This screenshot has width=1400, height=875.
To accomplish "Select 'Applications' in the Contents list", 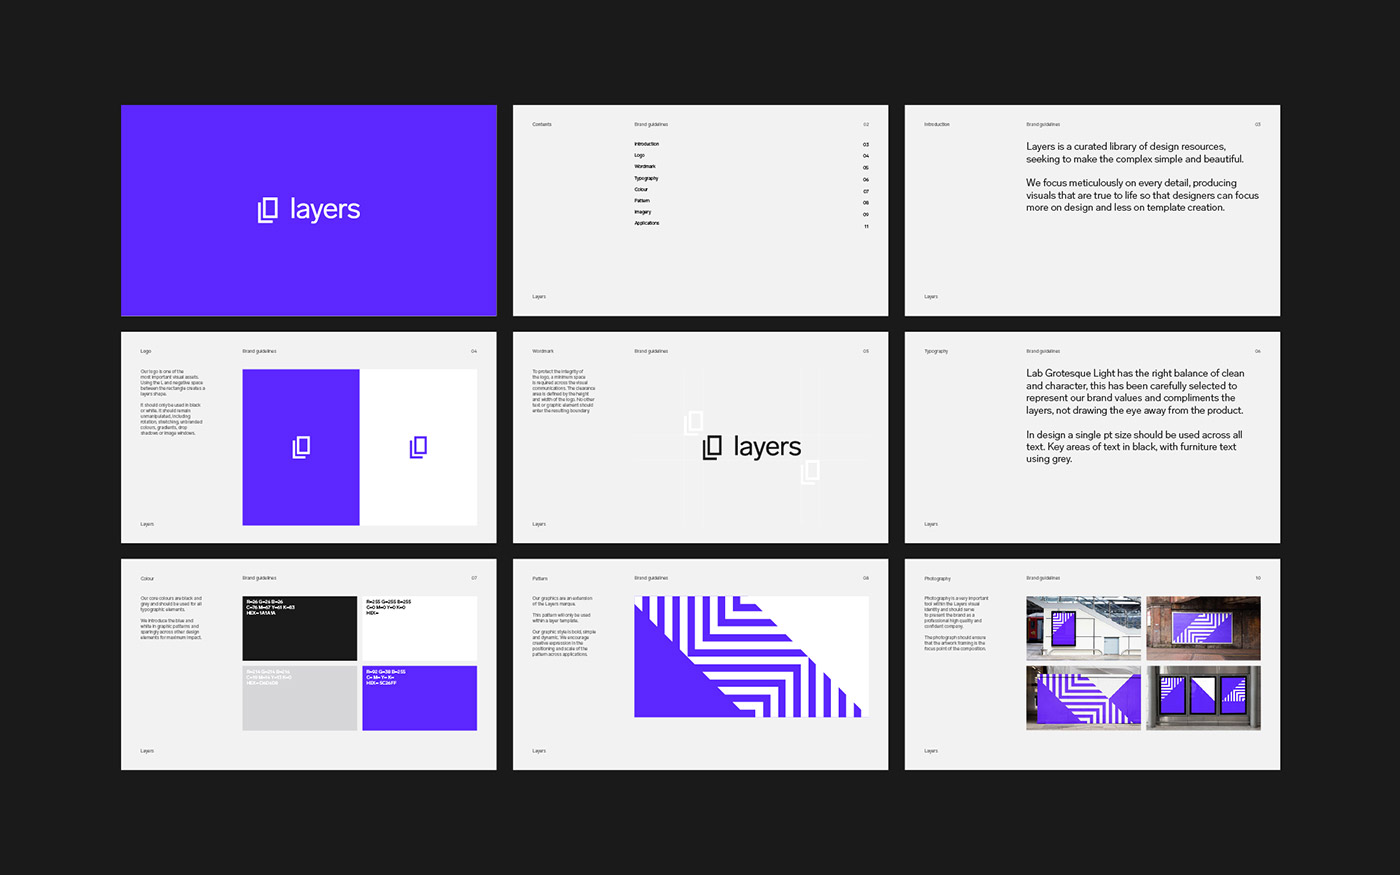I will [646, 223].
